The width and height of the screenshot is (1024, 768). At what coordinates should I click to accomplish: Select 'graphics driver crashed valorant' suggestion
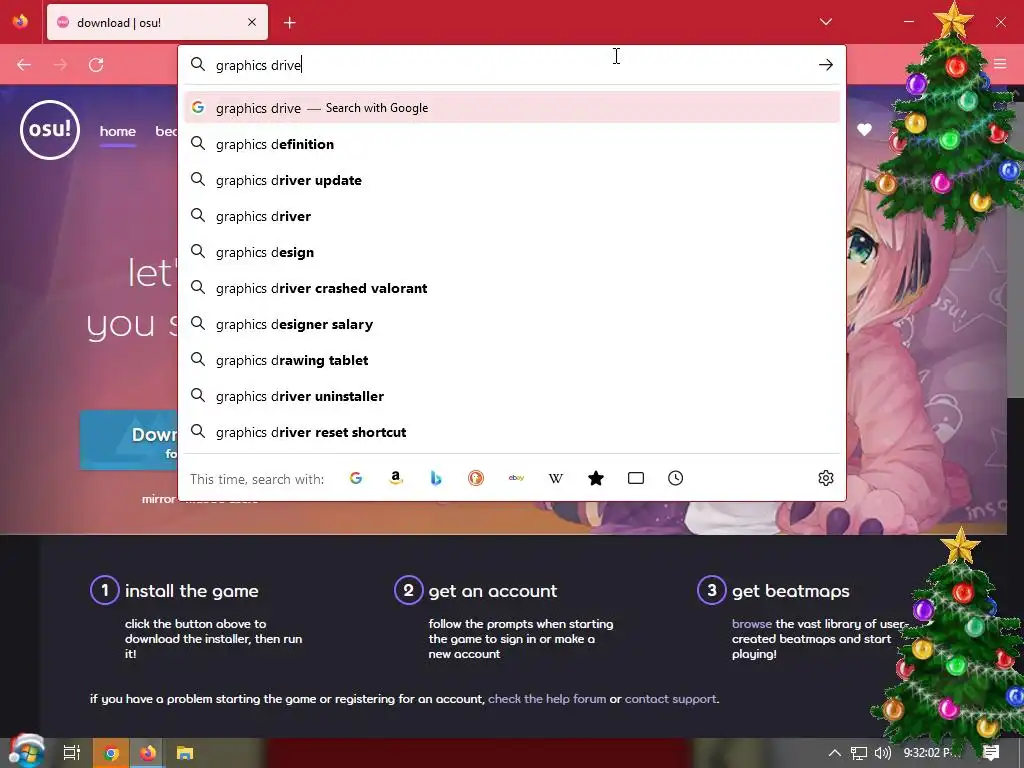coord(512,287)
